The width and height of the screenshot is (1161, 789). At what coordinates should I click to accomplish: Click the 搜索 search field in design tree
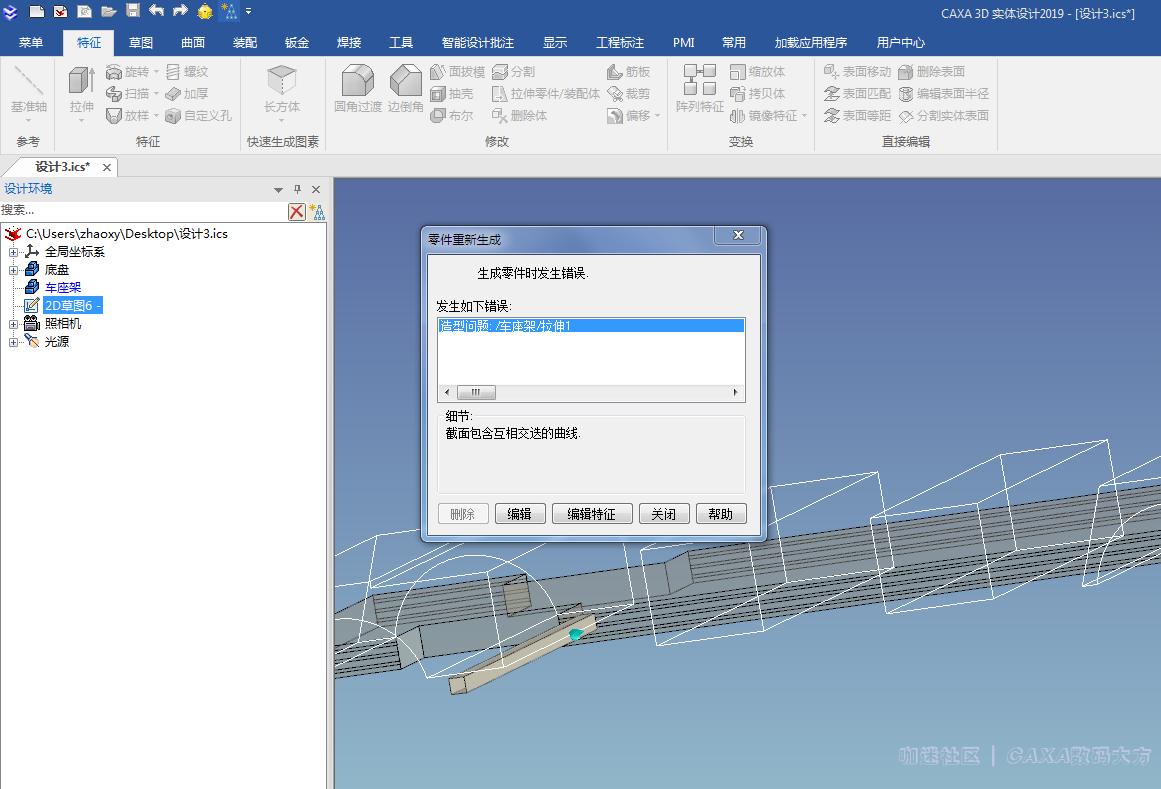(x=143, y=211)
